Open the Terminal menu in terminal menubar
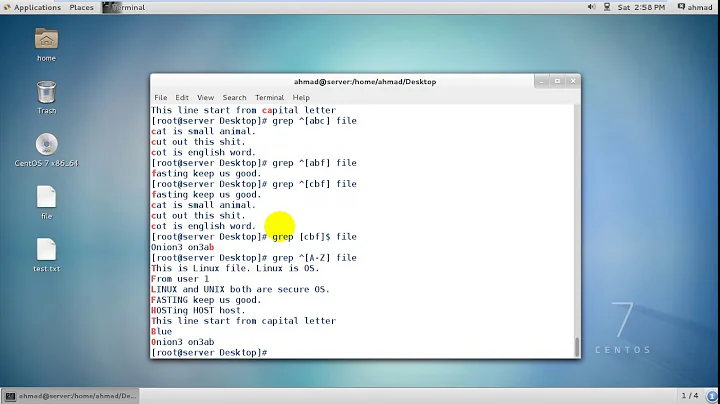Image resolution: width=720 pixels, height=404 pixels. pos(269,97)
